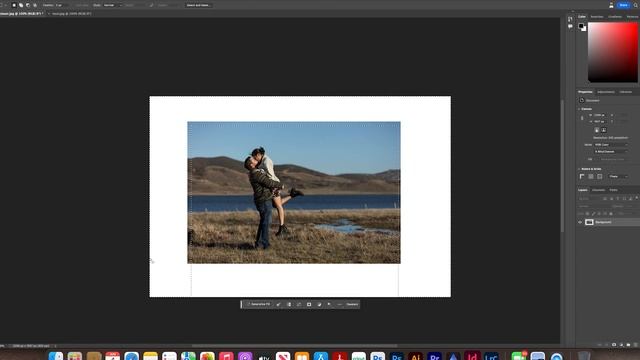The image size is (640, 360).
Task: Switch to the Properties tab
Action: (x=585, y=92)
